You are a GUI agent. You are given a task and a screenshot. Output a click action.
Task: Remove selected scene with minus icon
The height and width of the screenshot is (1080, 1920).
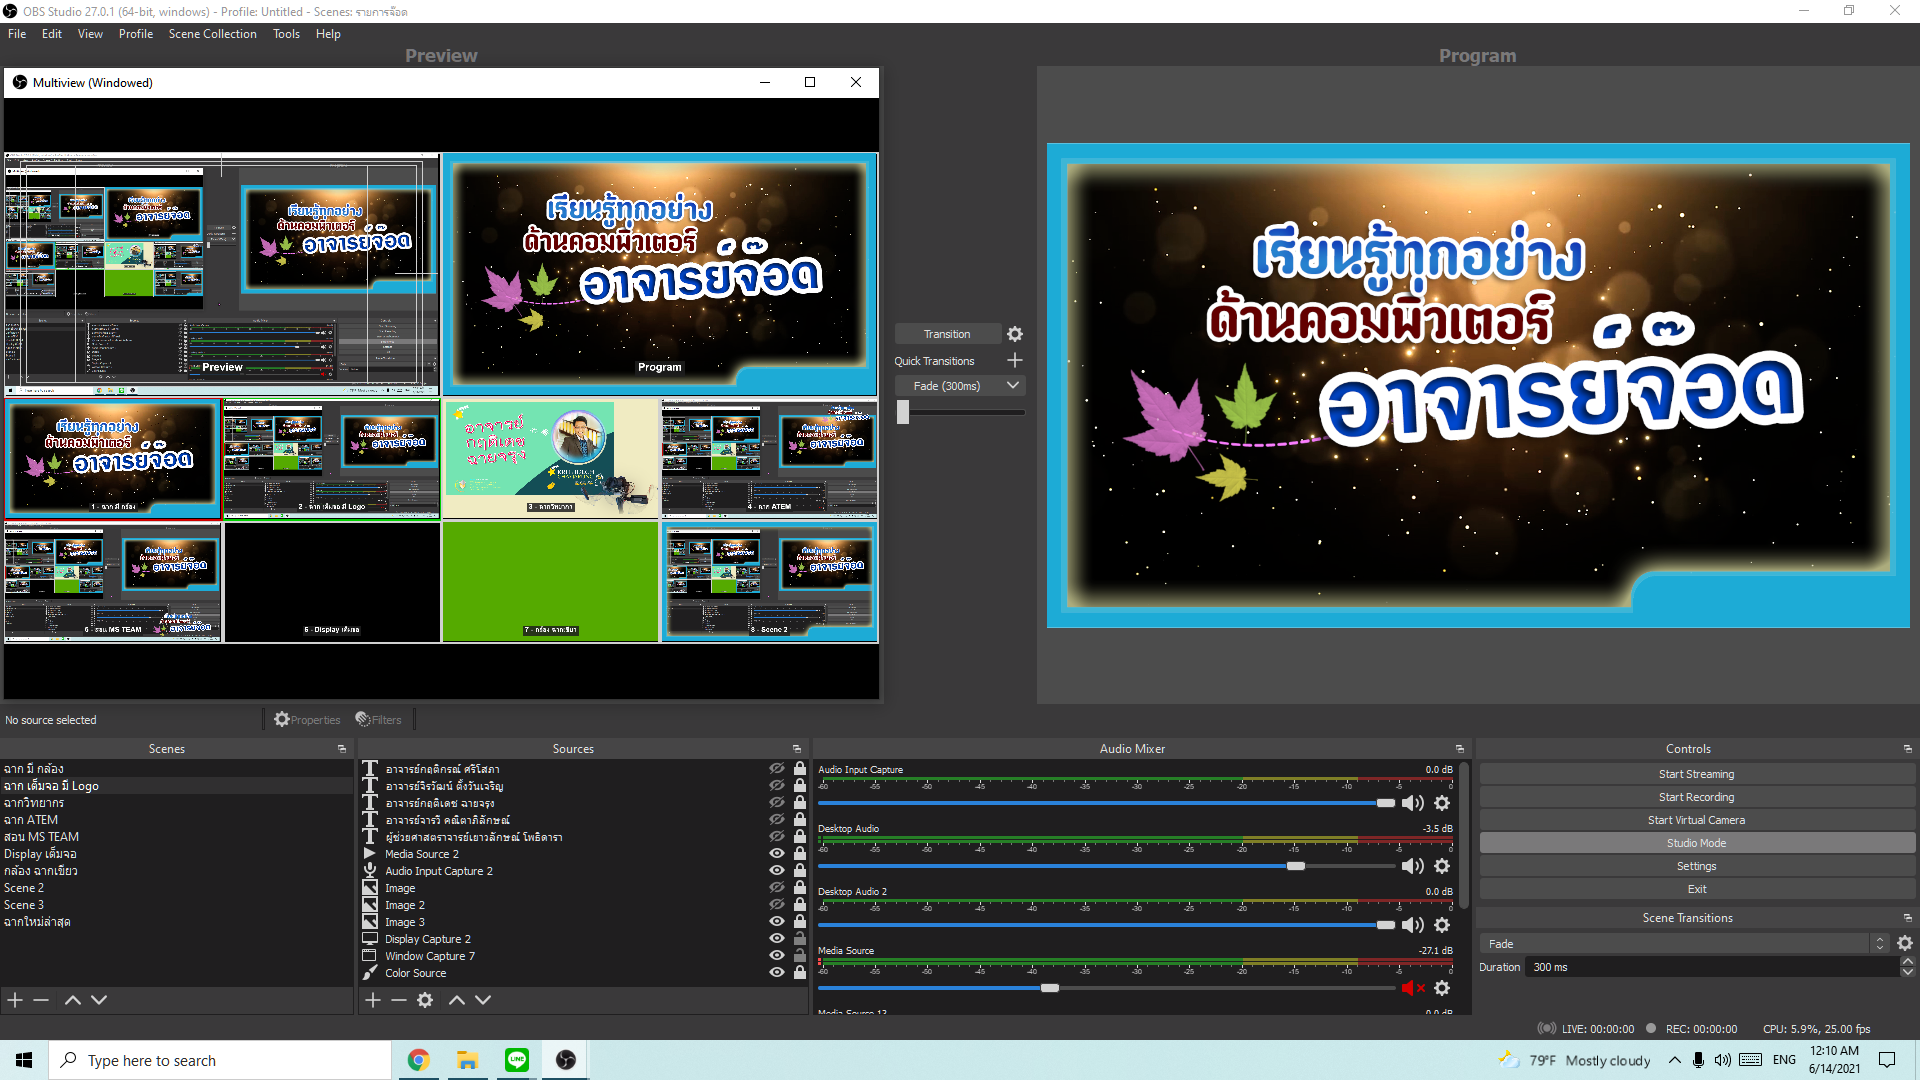click(41, 1000)
